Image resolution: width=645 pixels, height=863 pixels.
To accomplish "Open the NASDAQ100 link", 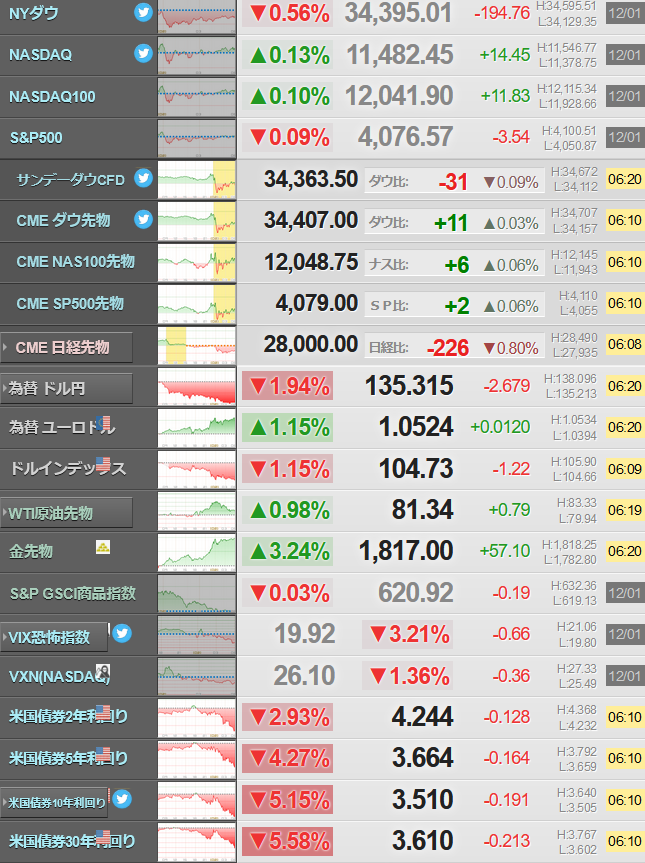I will coord(52,97).
